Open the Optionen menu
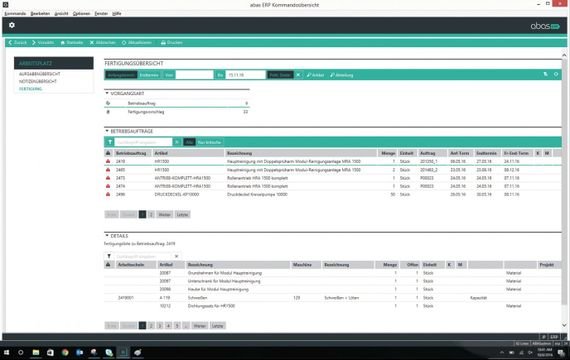Image resolution: width=570 pixels, height=360 pixels. pos(81,13)
